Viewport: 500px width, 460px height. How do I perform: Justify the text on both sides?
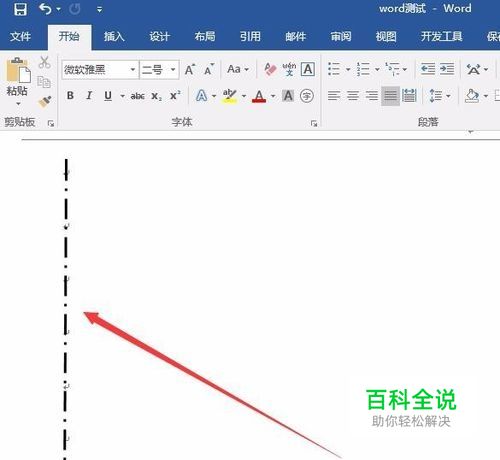[390, 96]
